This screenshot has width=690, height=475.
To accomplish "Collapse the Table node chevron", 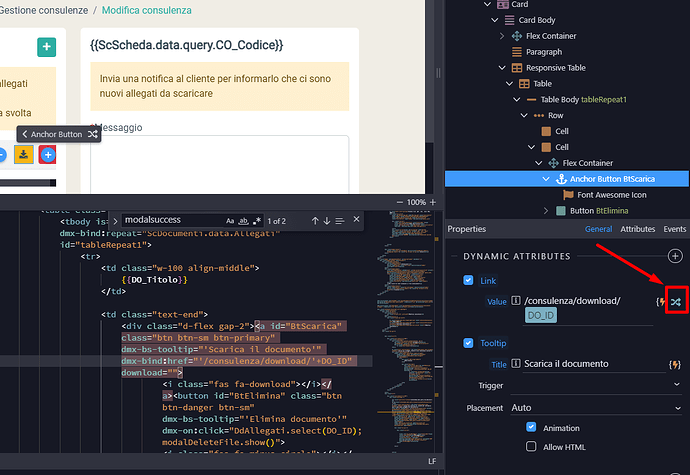I will click(509, 84).
